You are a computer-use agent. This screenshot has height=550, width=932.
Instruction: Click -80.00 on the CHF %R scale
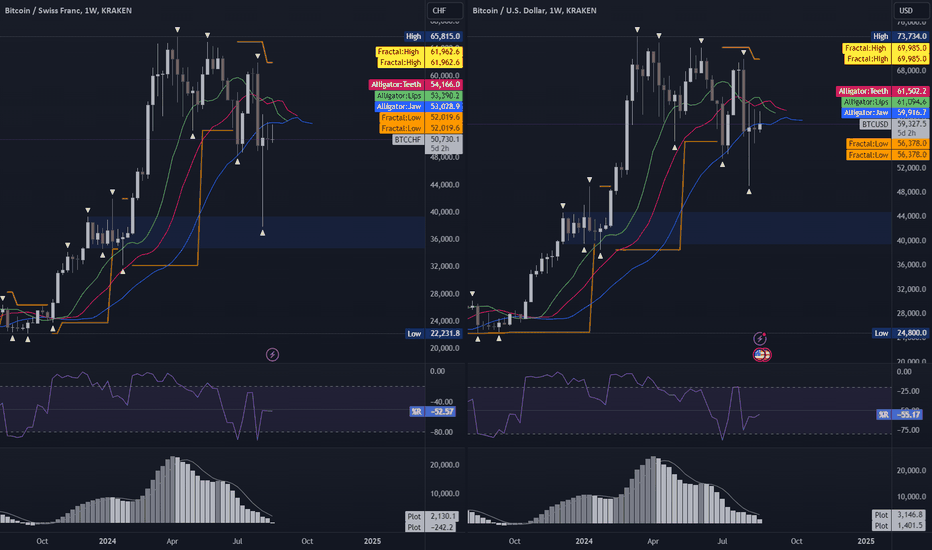coord(442,432)
